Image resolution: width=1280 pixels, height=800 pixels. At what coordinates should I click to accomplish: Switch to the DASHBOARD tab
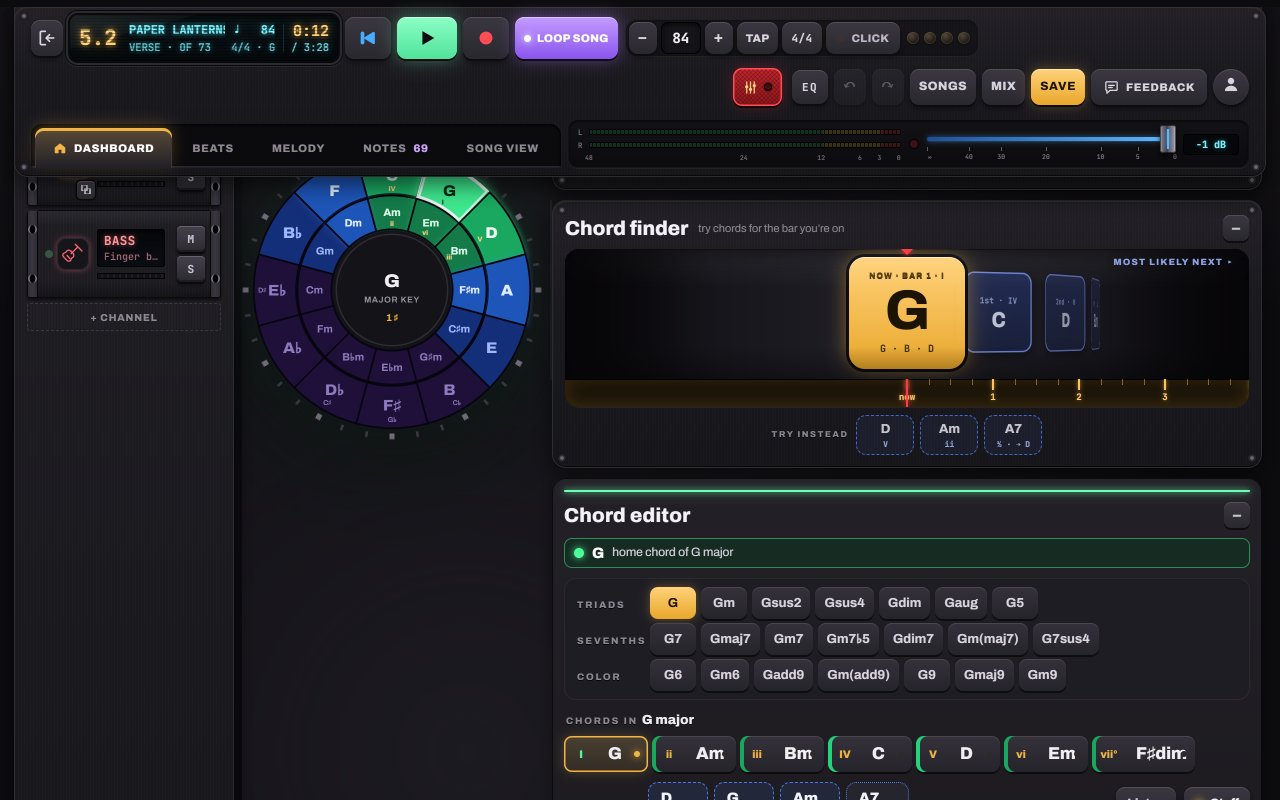click(104, 148)
